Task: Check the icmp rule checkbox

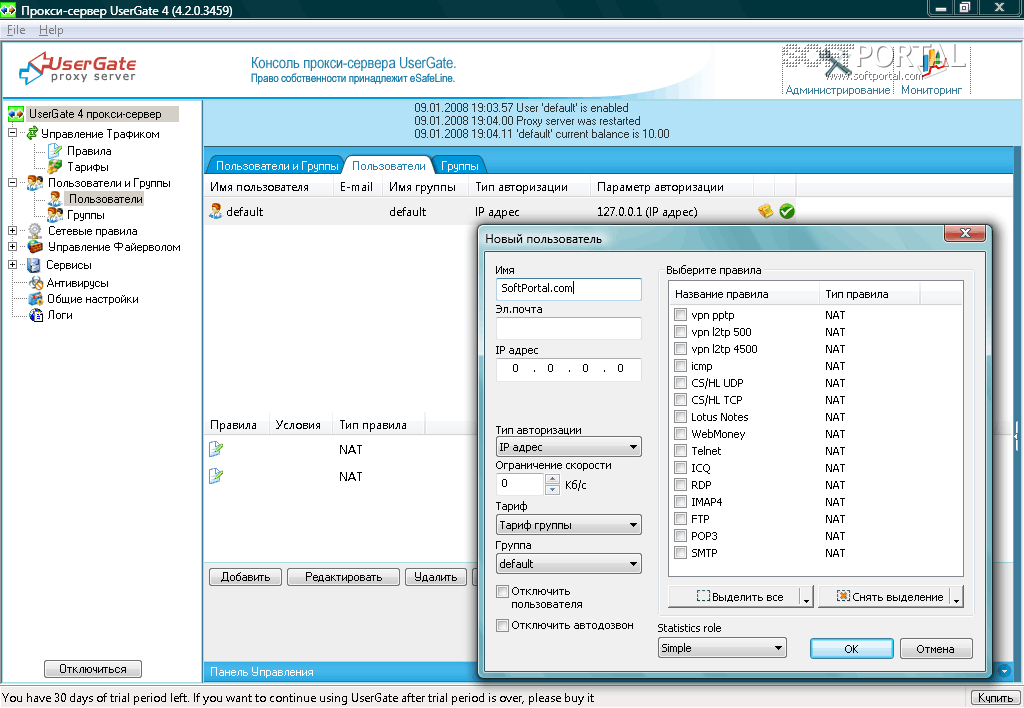Action: click(x=680, y=366)
